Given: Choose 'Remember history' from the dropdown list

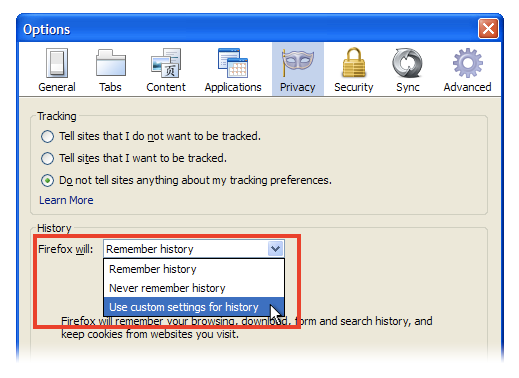Looking at the screenshot, I should click(194, 269).
